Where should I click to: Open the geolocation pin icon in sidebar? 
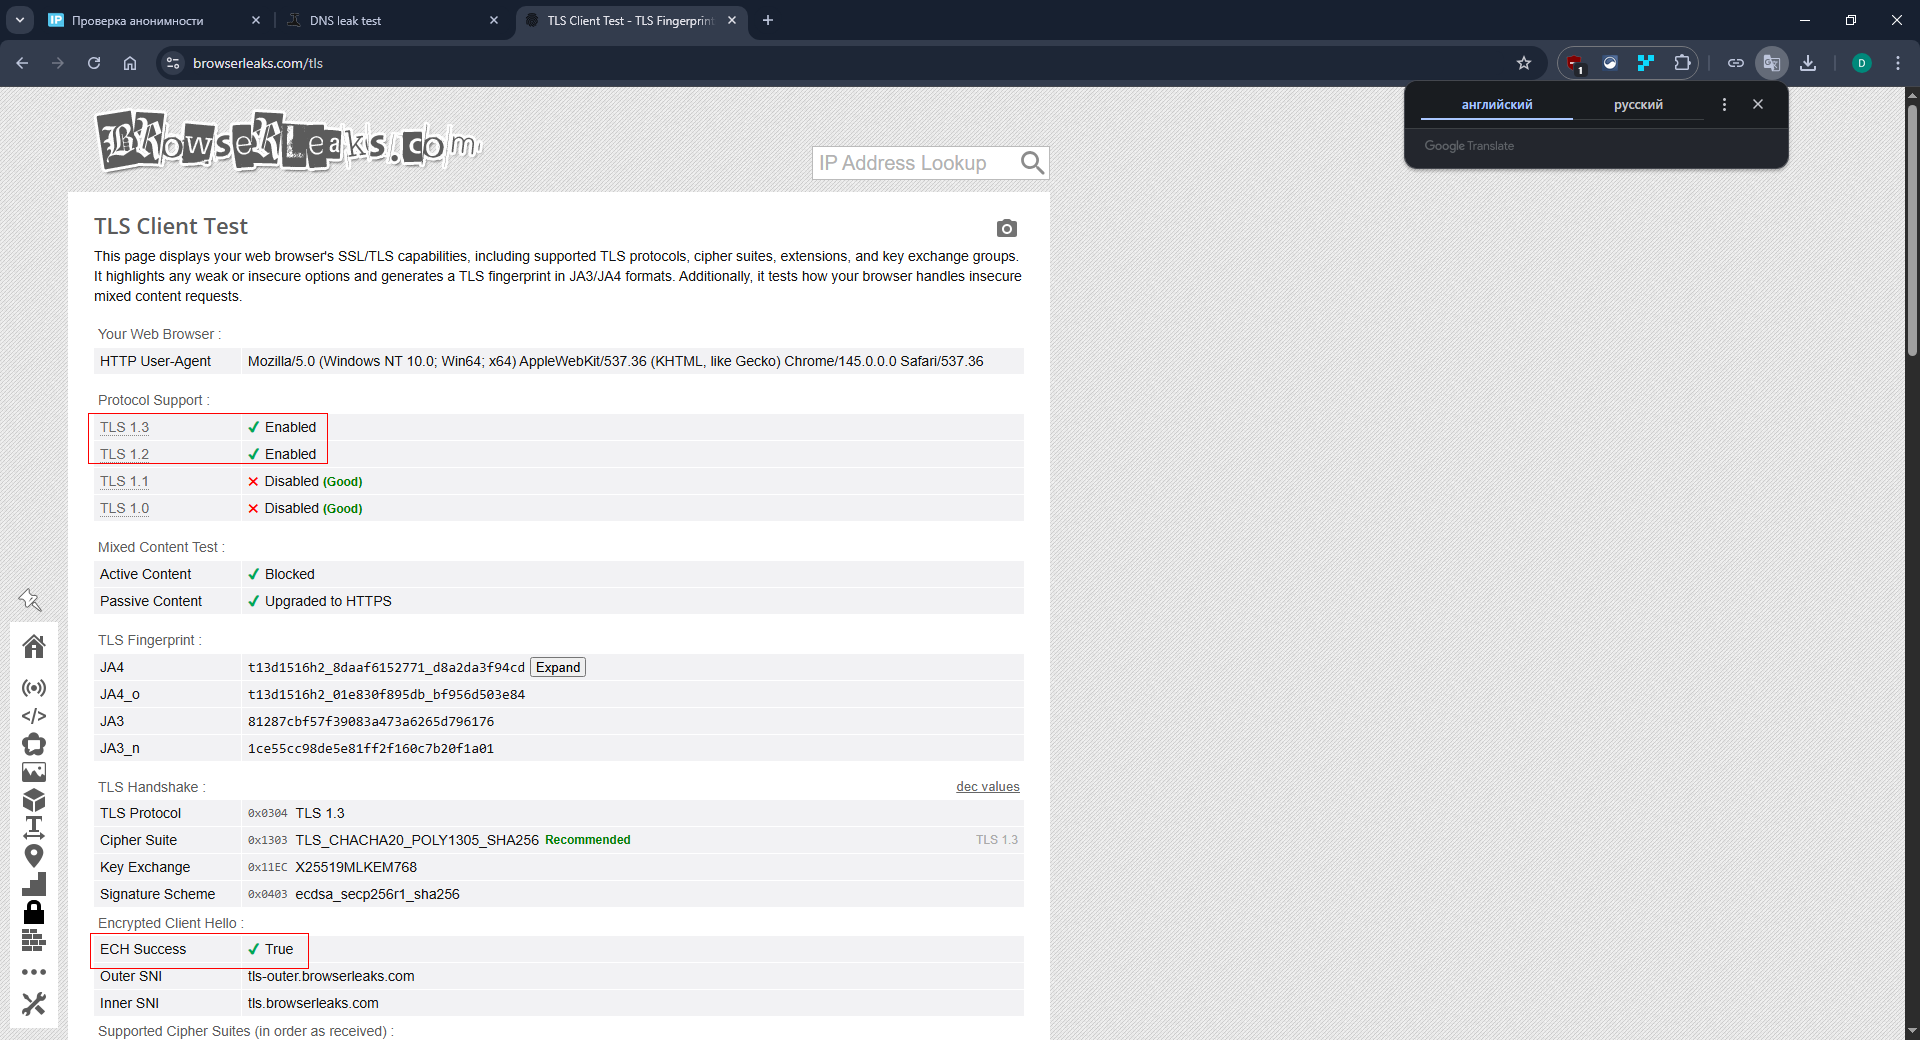[x=34, y=856]
